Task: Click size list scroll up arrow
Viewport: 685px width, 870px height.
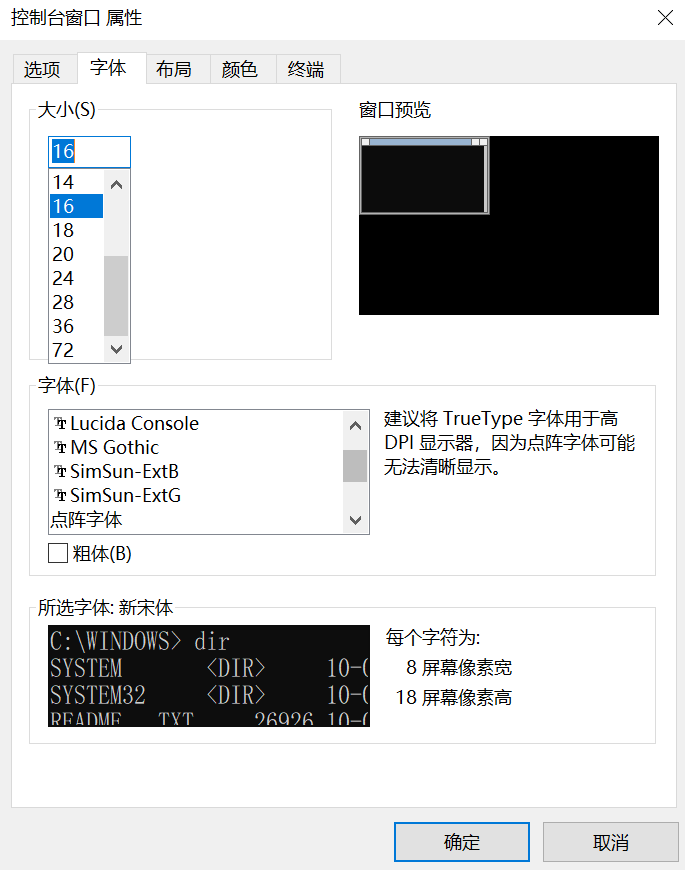Action: coord(116,185)
